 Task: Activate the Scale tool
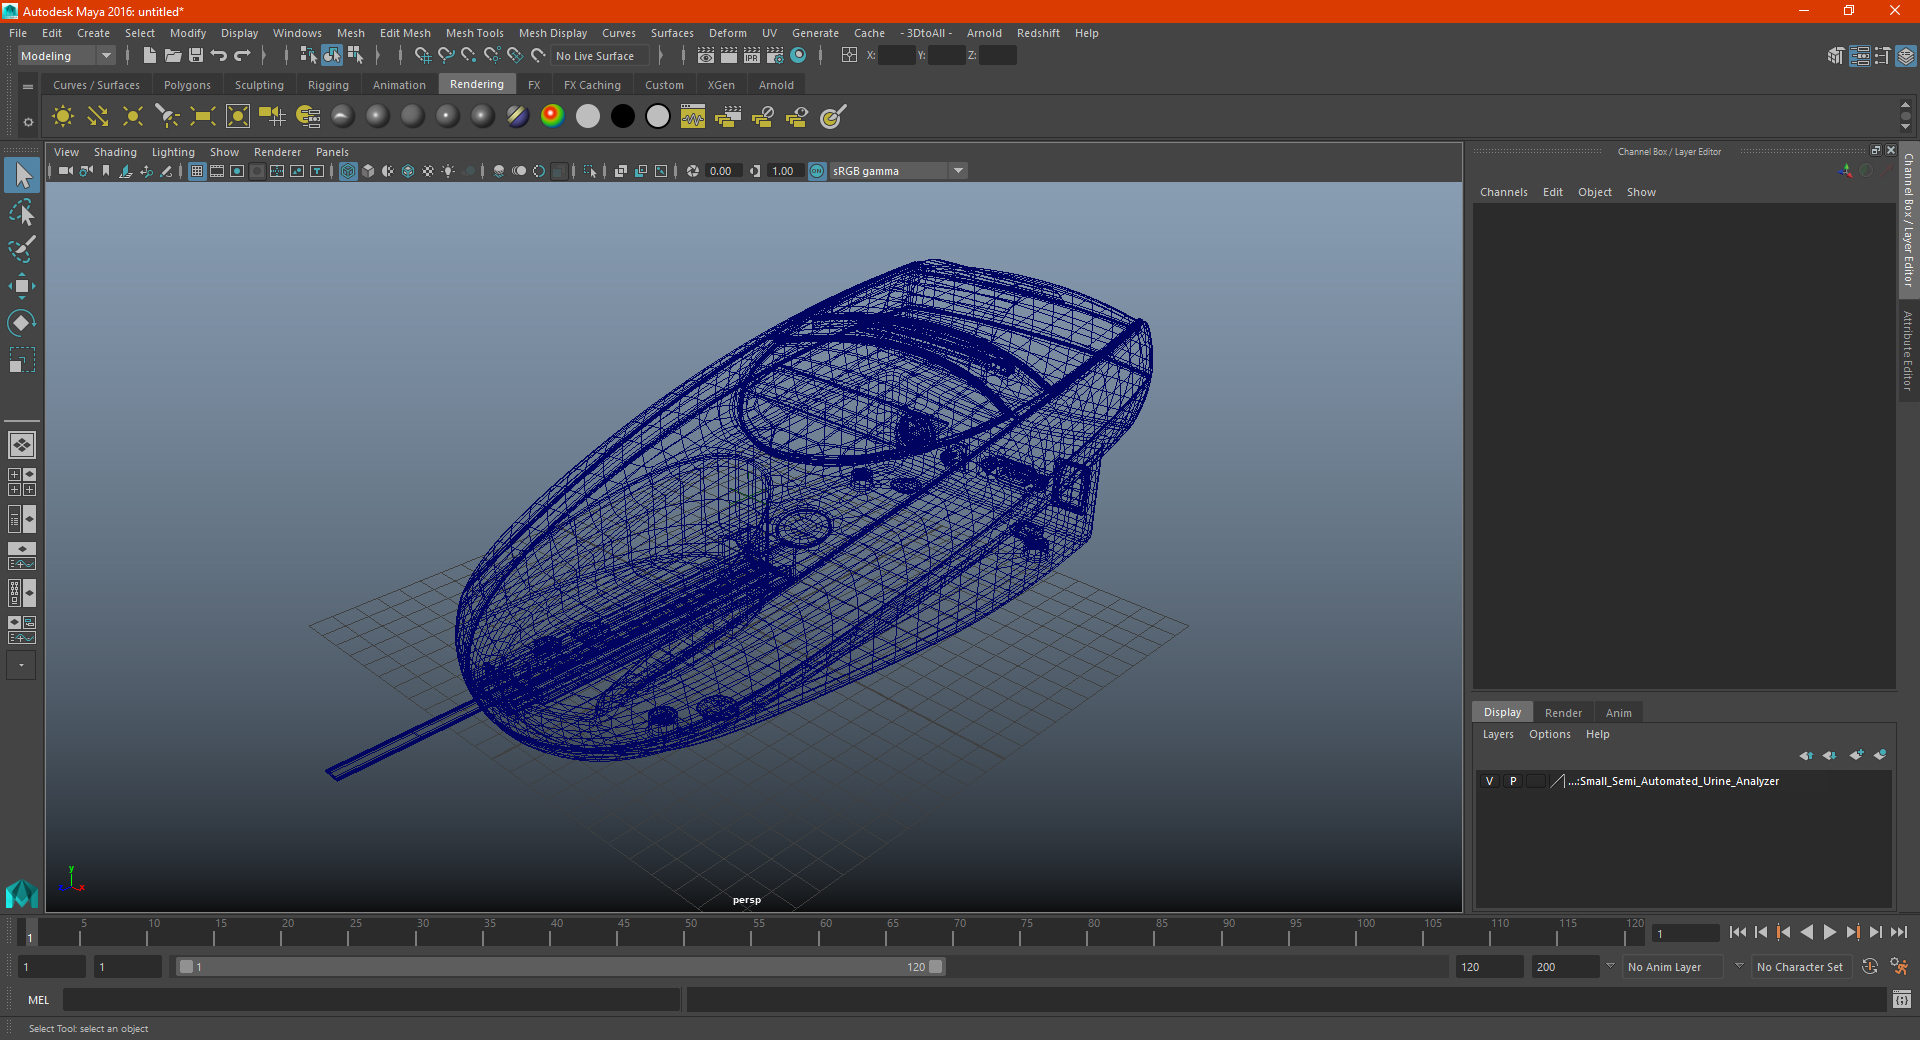22,360
